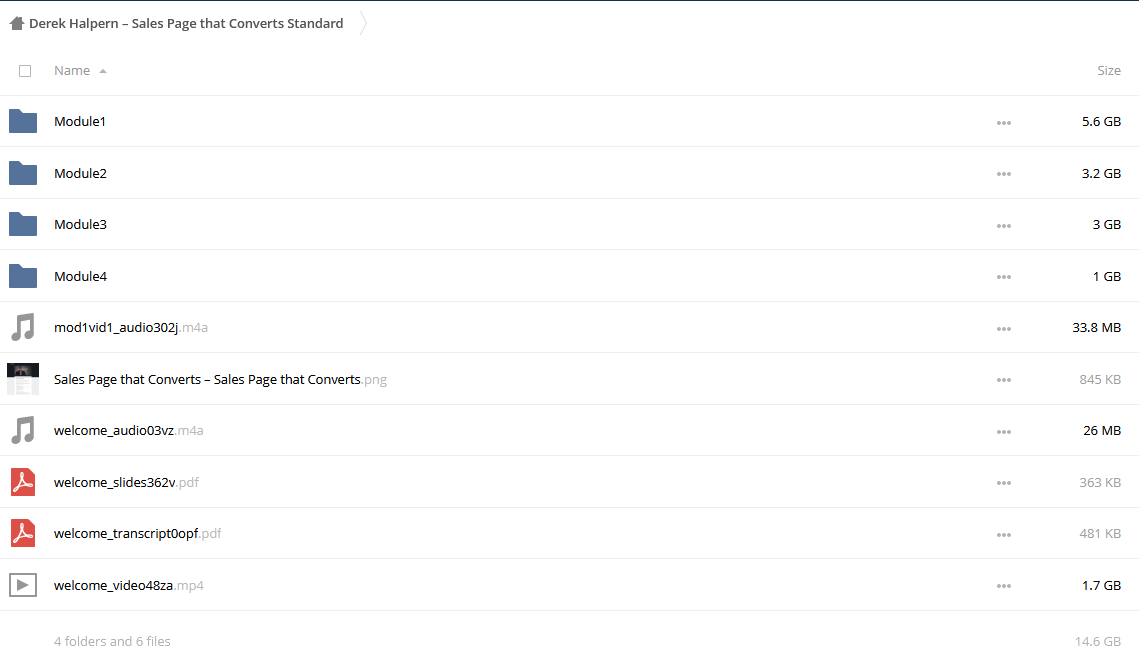Click the 1 GB size of Module4
Viewport: 1139px width, 659px height.
(x=1106, y=276)
